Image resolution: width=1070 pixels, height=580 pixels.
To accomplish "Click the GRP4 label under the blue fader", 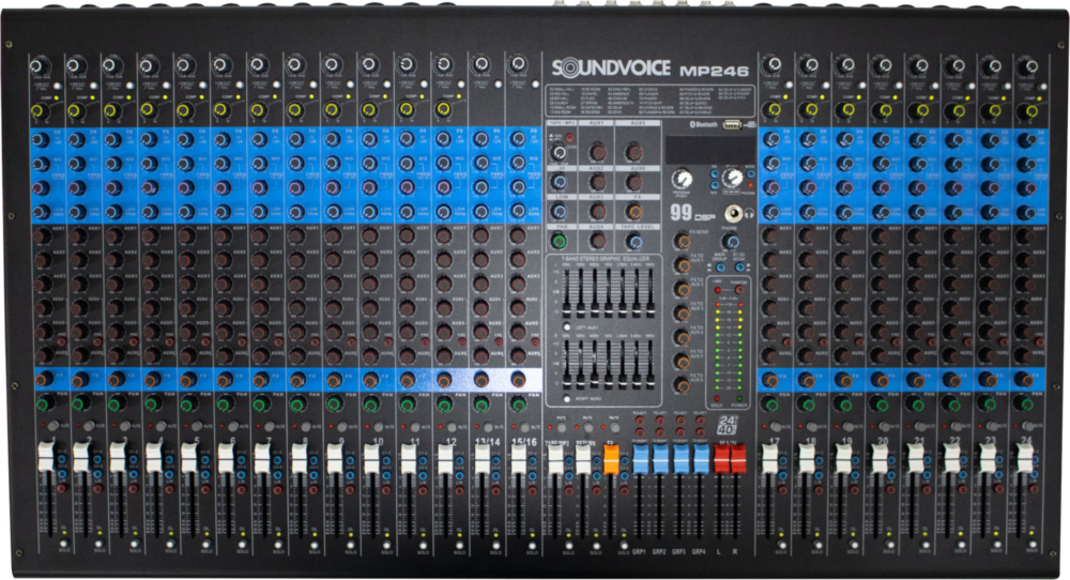I will 699,551.
